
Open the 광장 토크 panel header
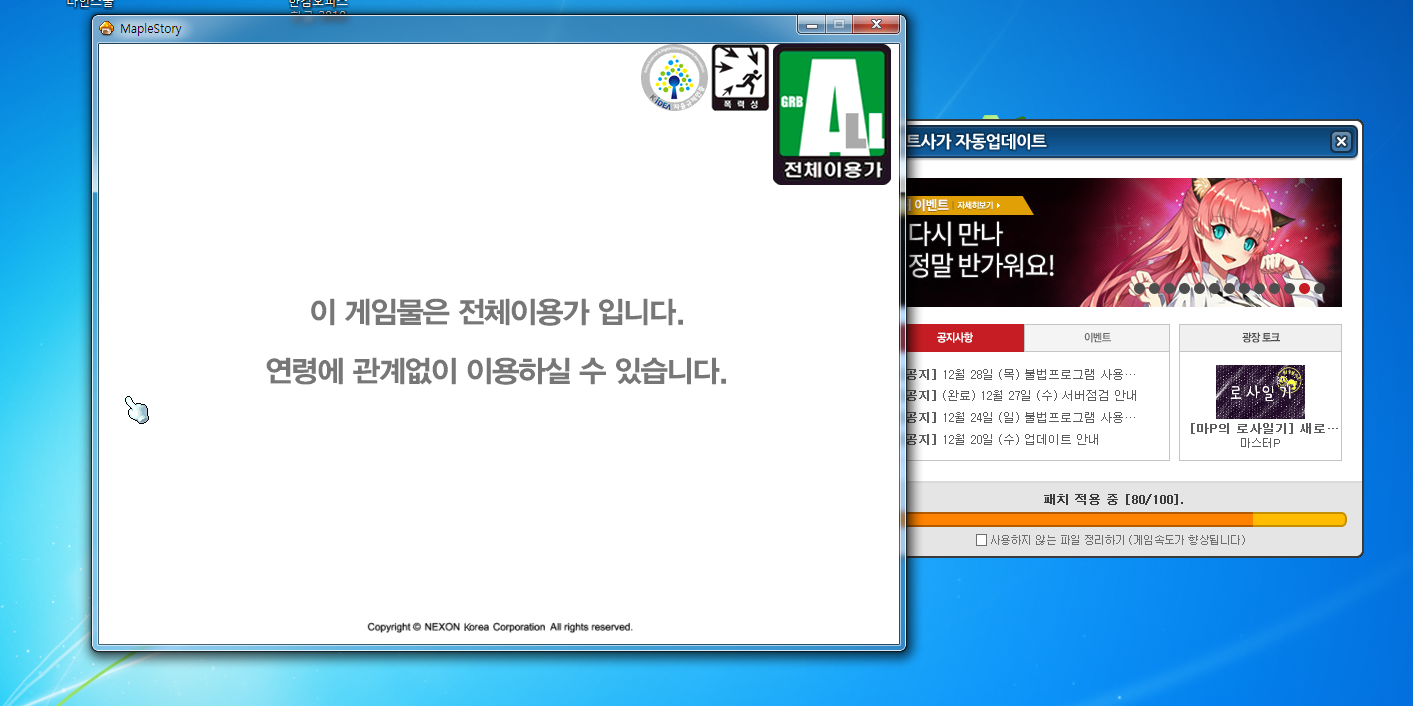[x=1260, y=338]
